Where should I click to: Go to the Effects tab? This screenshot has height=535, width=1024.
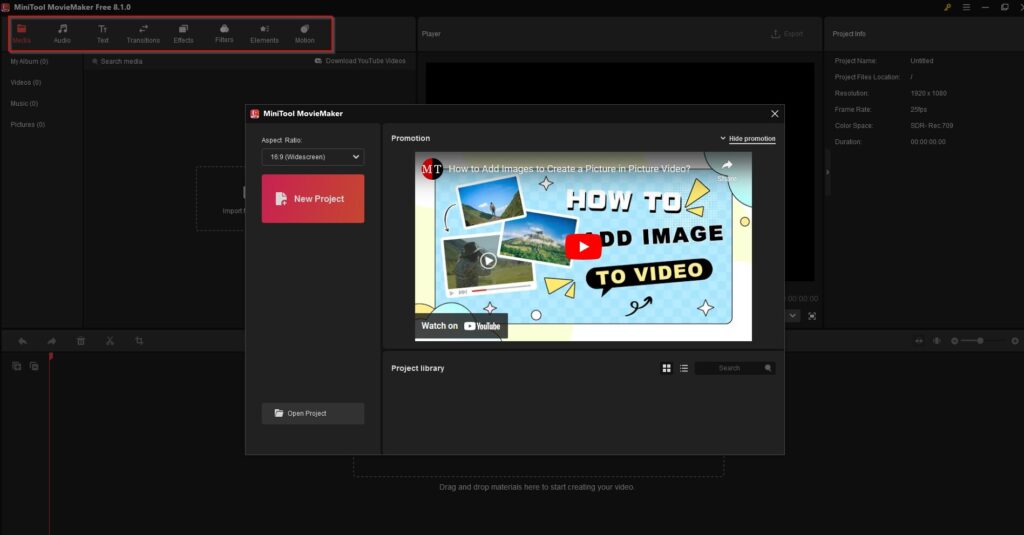click(x=184, y=34)
